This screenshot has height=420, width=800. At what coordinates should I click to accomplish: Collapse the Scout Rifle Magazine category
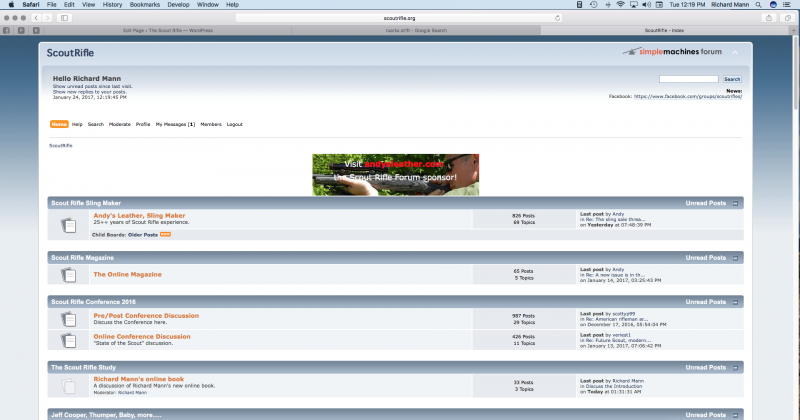tap(736, 258)
